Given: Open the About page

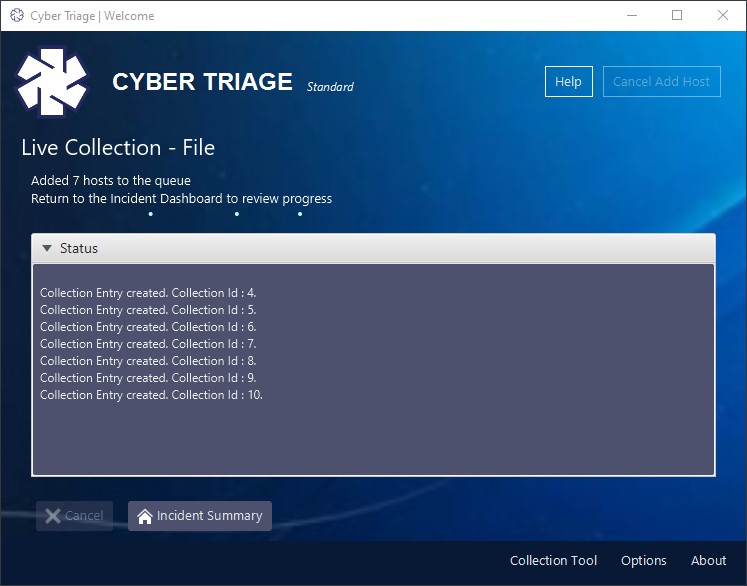Looking at the screenshot, I should [x=708, y=560].
